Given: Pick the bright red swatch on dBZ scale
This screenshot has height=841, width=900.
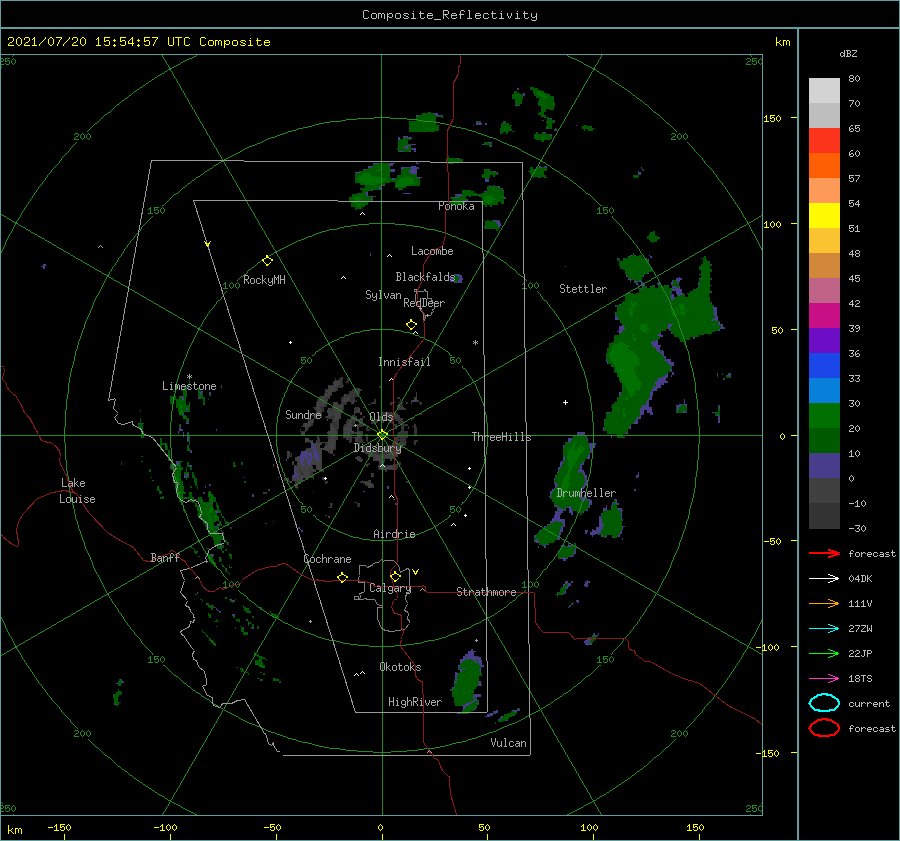Looking at the screenshot, I should [x=824, y=140].
